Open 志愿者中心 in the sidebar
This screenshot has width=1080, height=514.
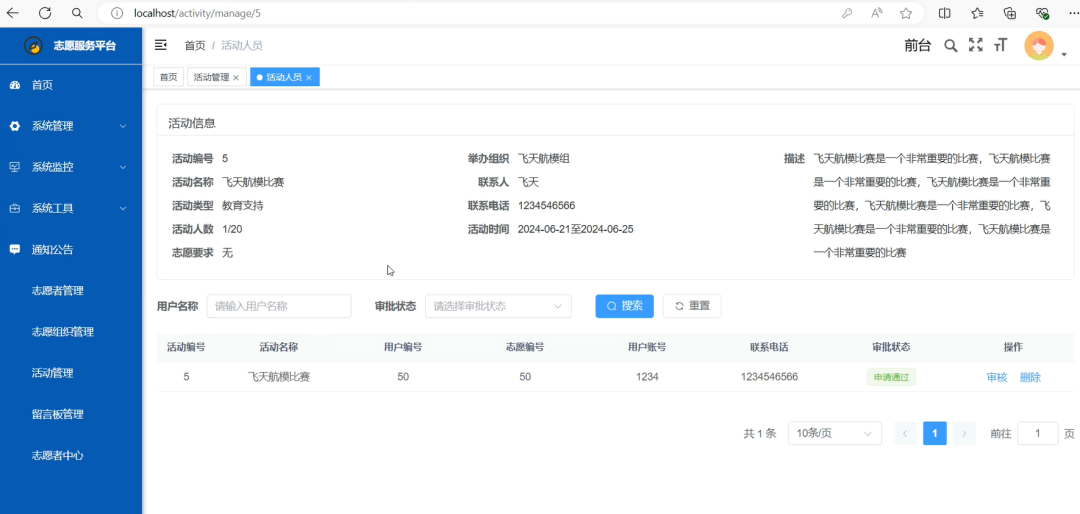coord(58,455)
